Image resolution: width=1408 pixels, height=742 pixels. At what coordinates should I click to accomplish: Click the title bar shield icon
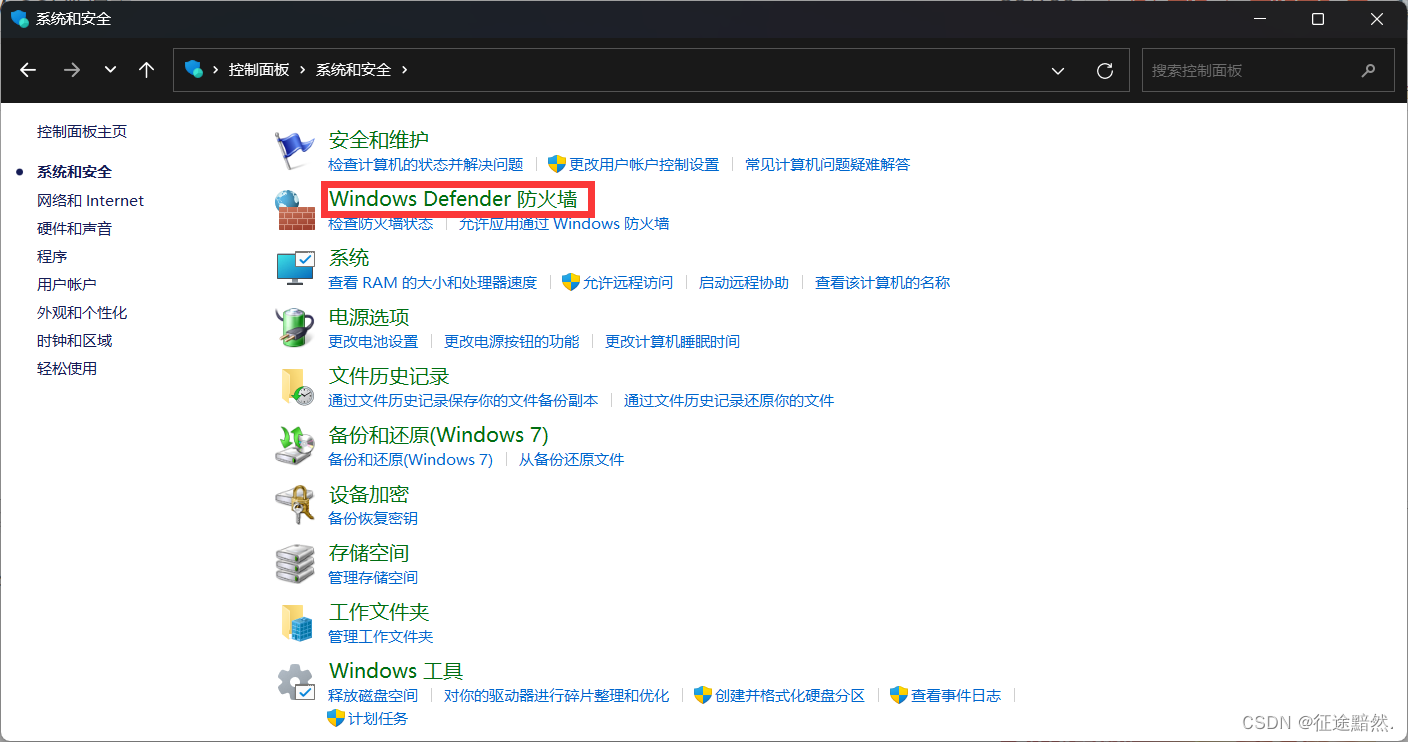(20, 18)
